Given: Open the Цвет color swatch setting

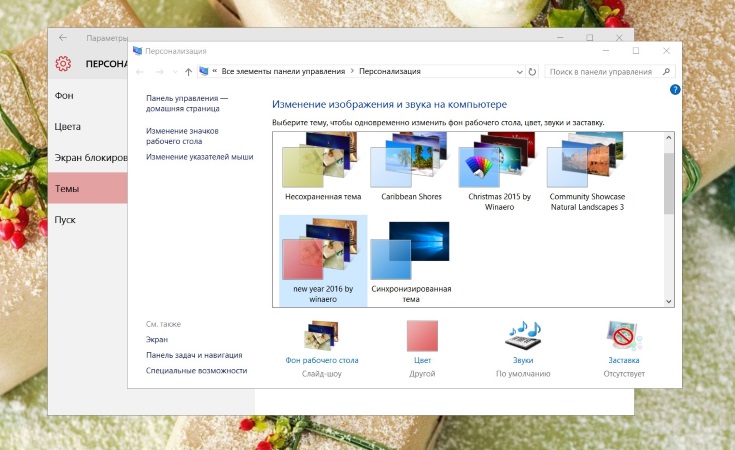Looking at the screenshot, I should coord(422,336).
